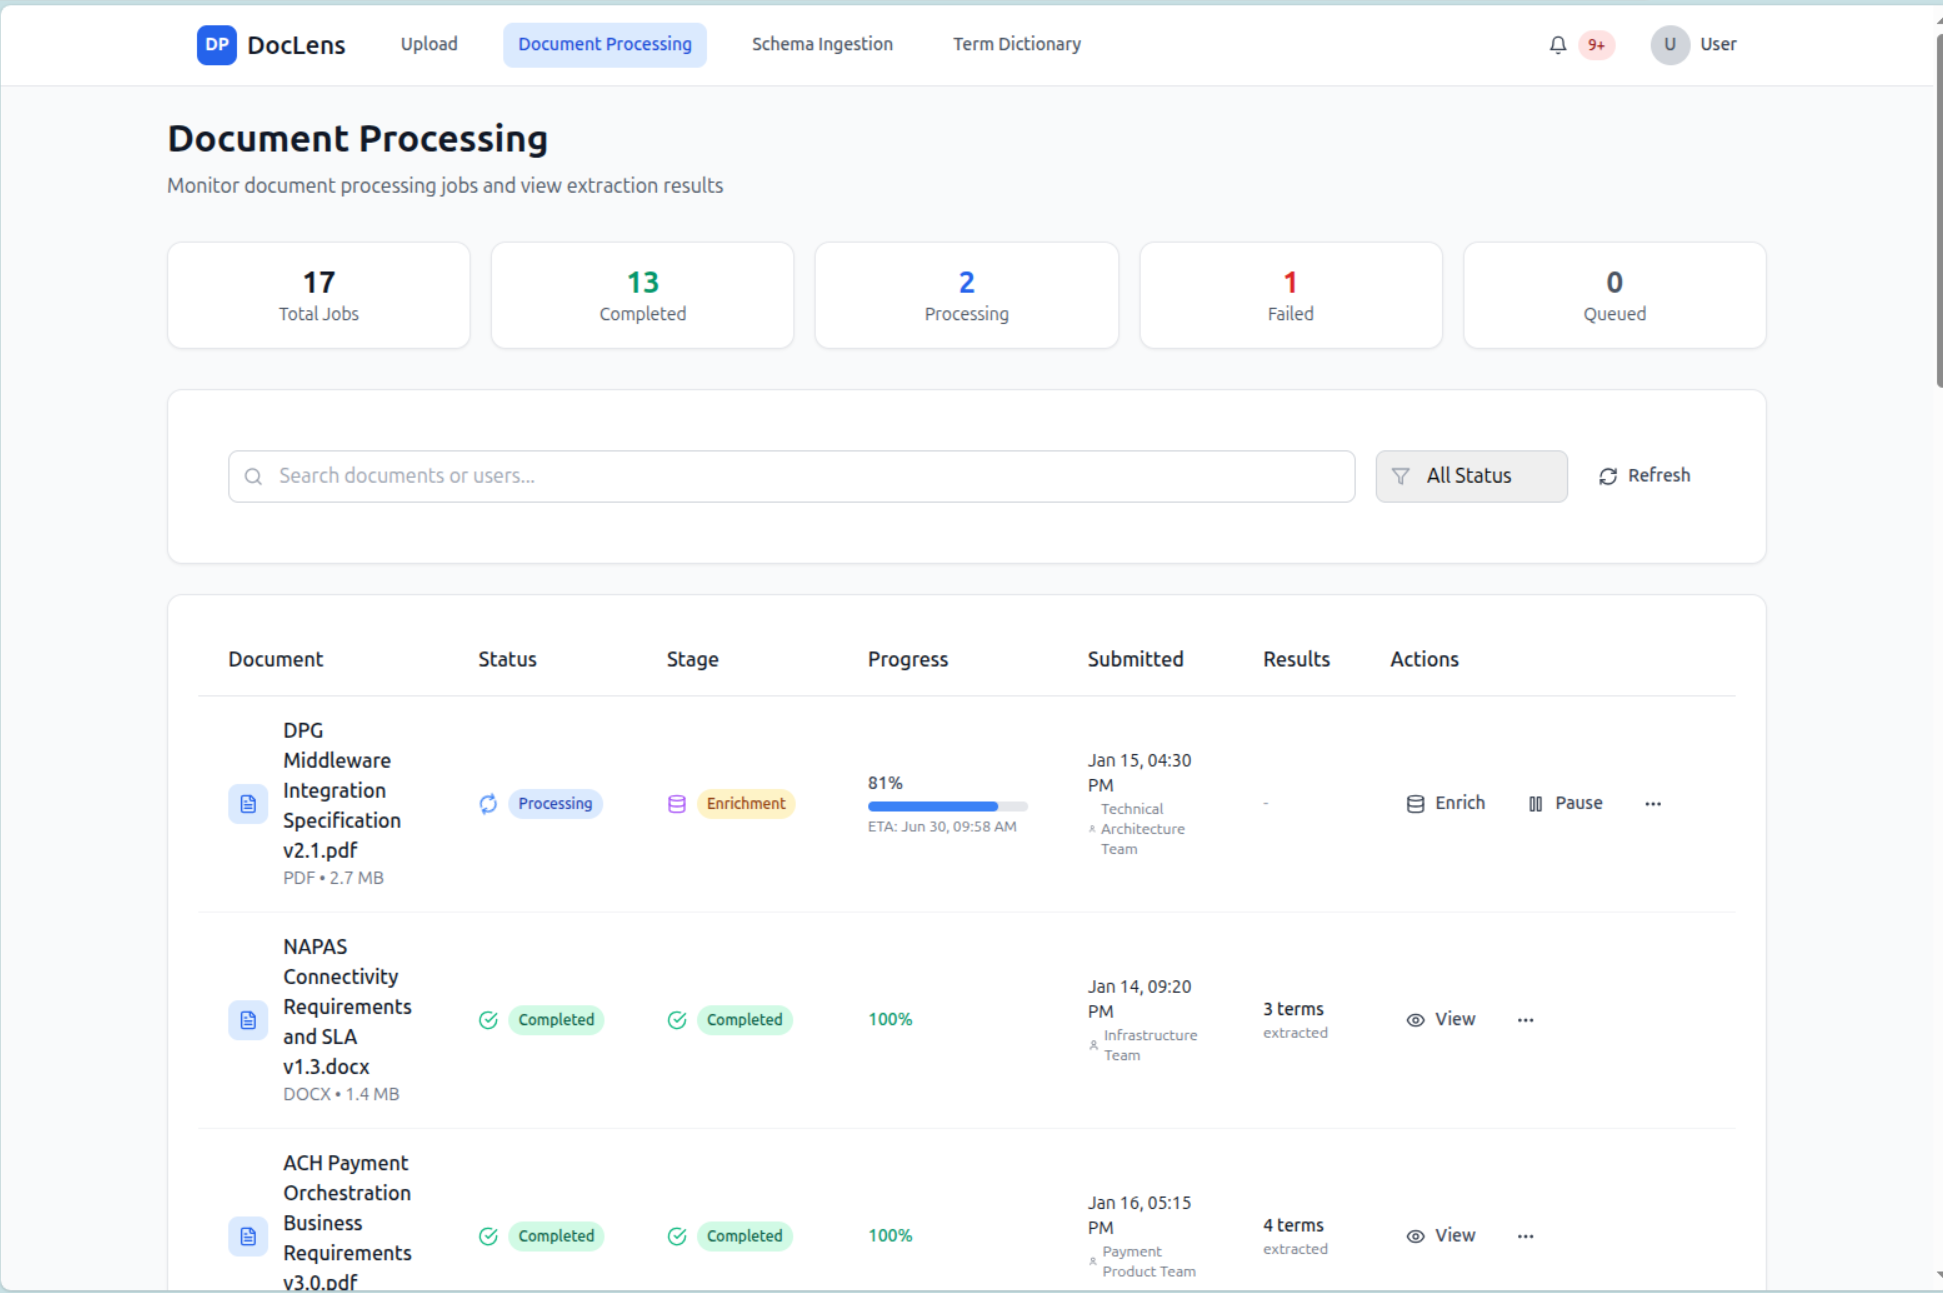Open the All Status filter dropdown
1943x1293 pixels.
1471,476
